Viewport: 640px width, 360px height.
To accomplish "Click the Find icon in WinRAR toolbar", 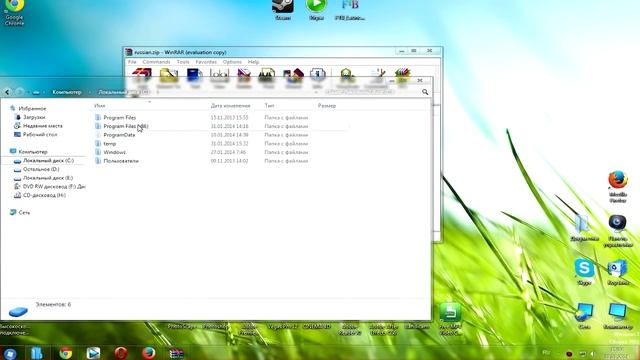I will 267,76.
